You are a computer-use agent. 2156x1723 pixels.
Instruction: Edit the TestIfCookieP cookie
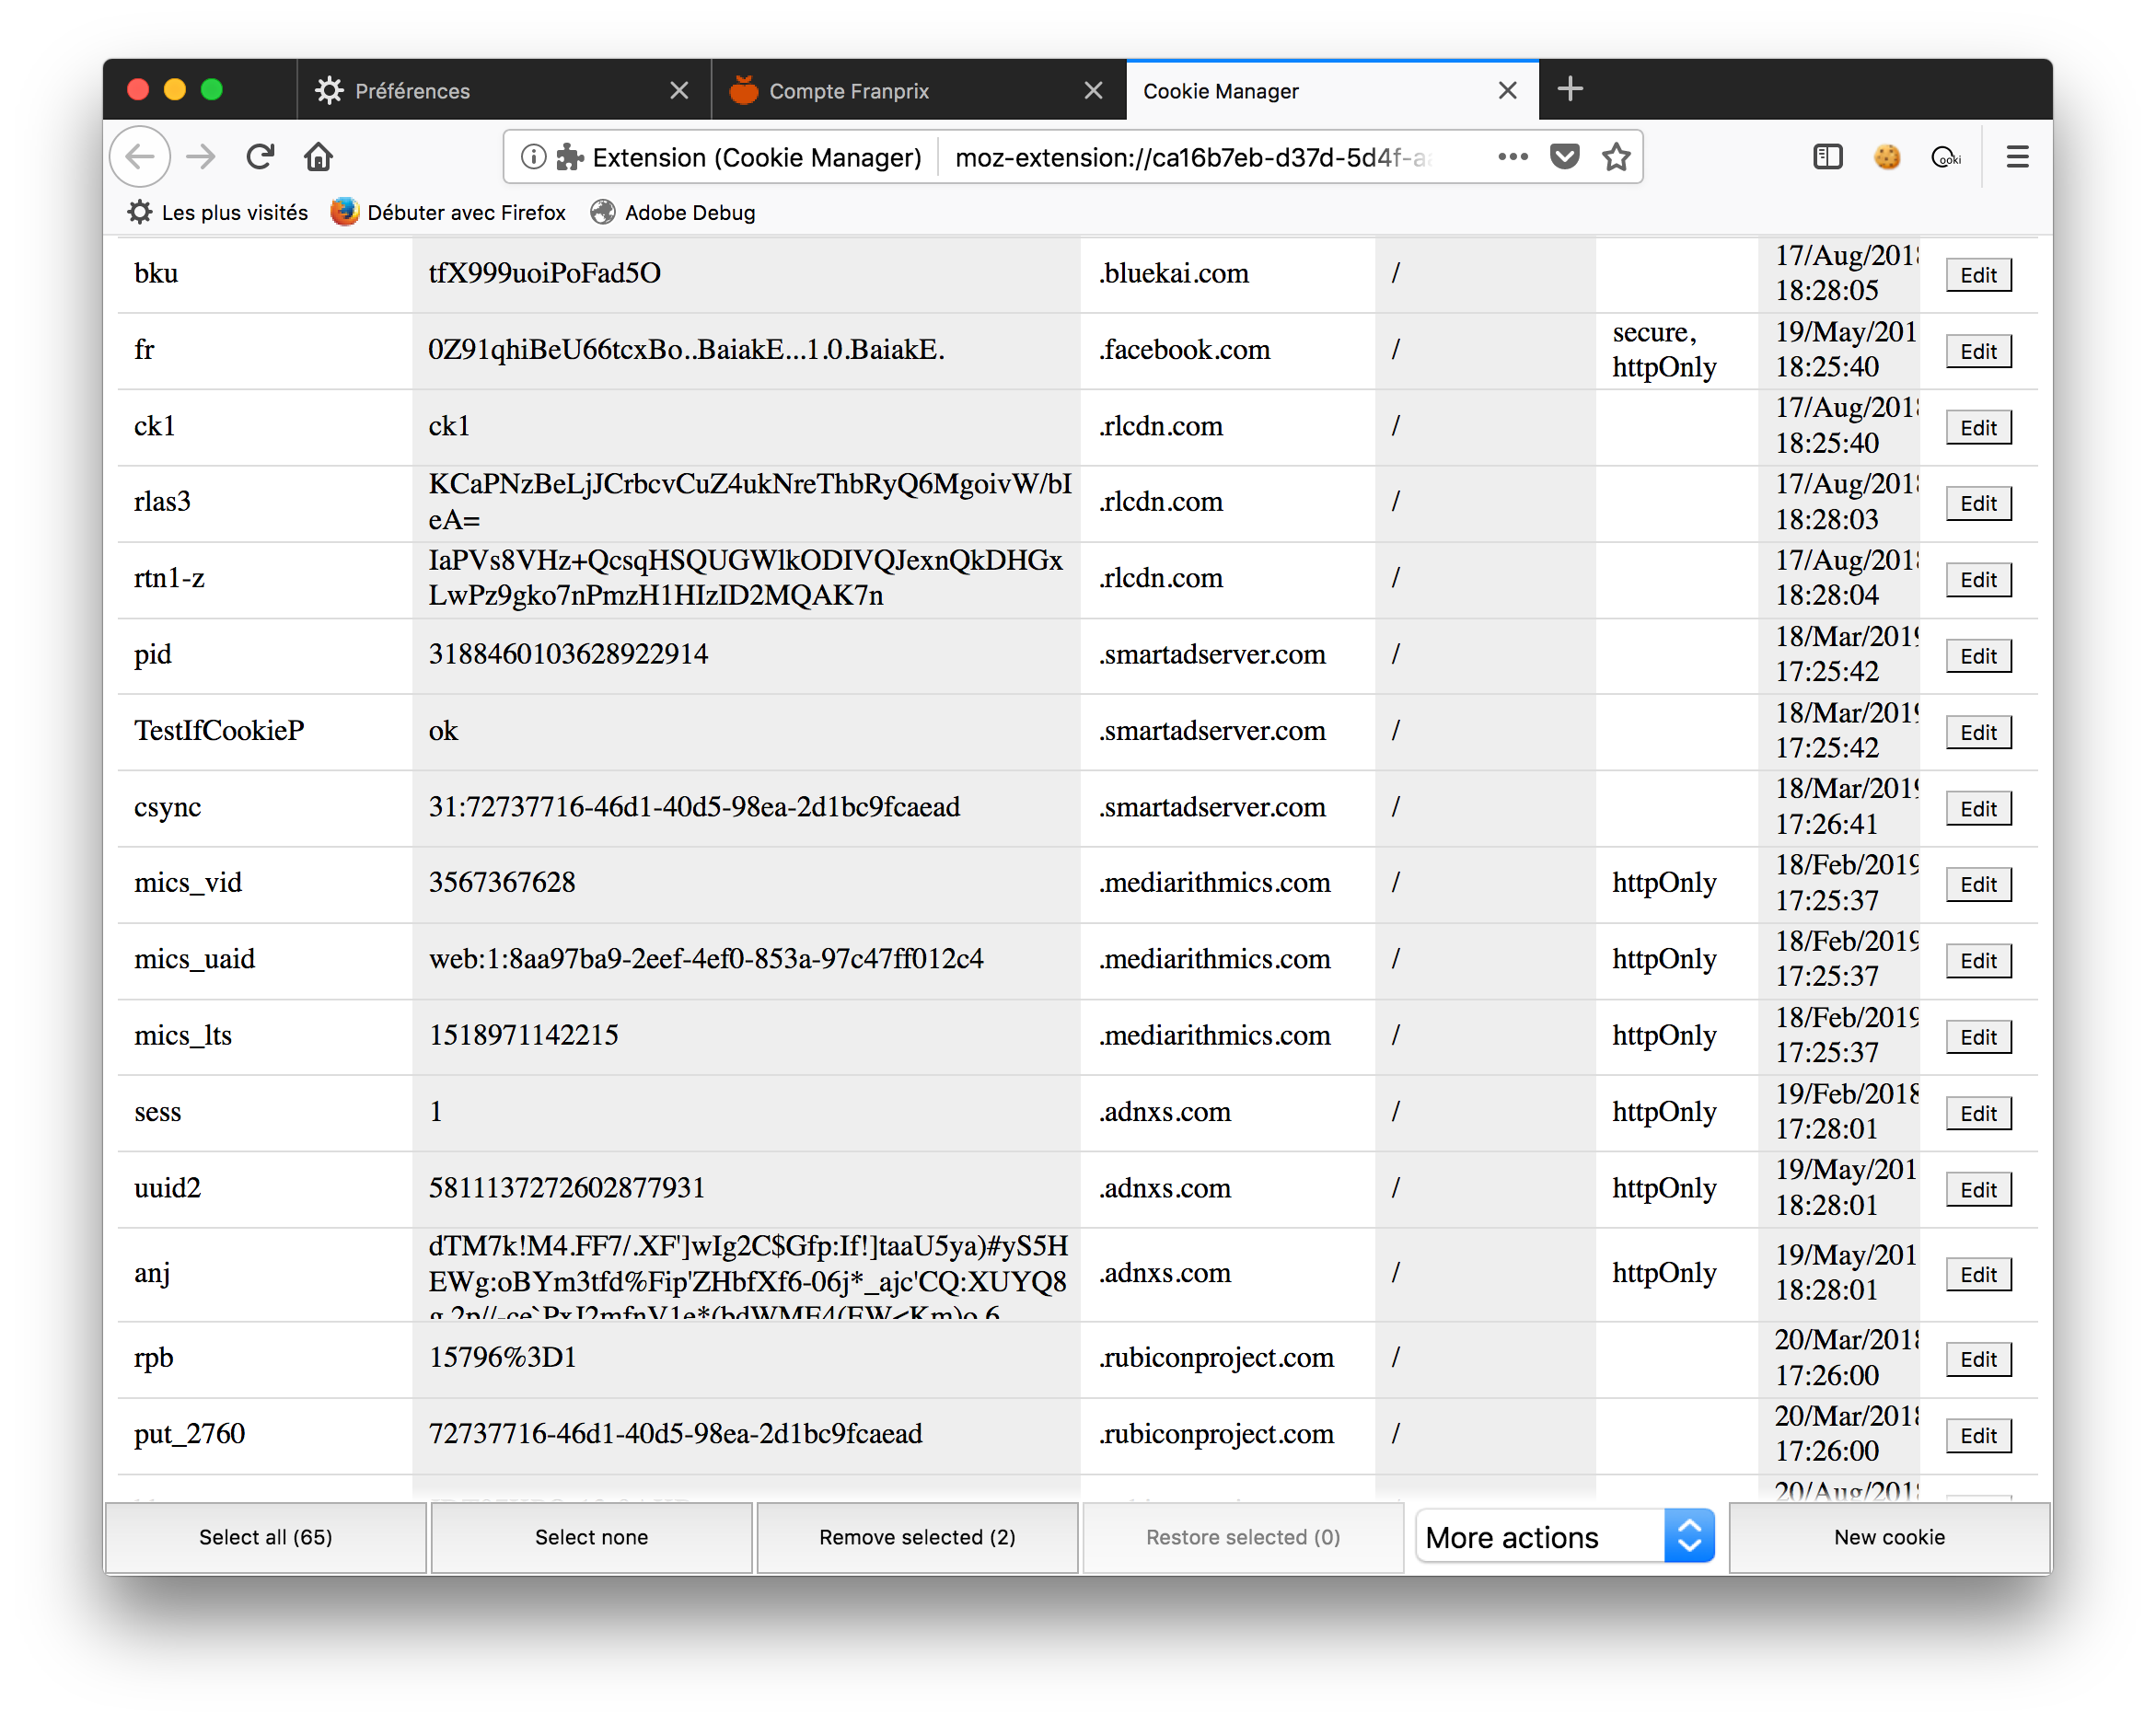1978,732
